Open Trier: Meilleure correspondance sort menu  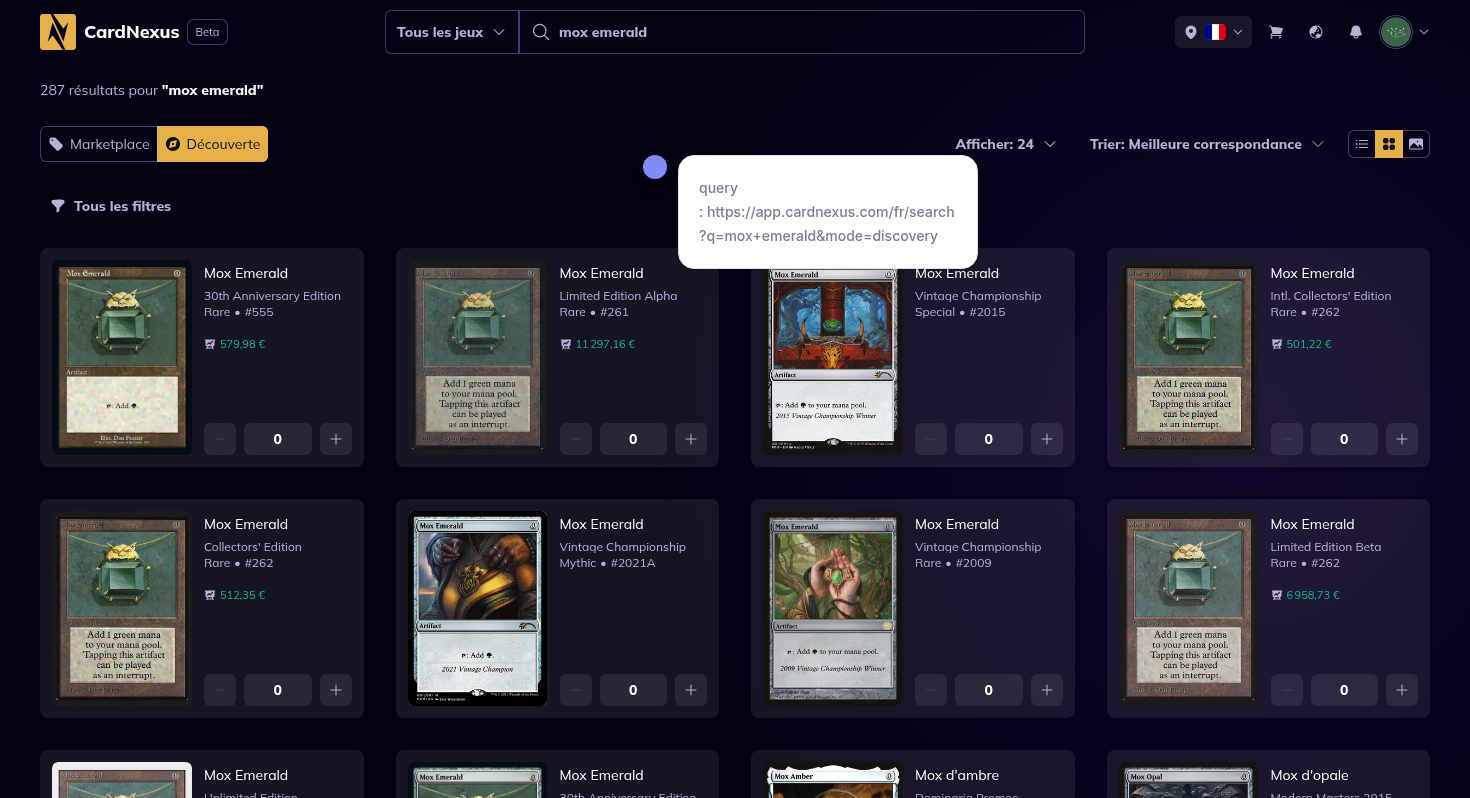pyautogui.click(x=1206, y=144)
